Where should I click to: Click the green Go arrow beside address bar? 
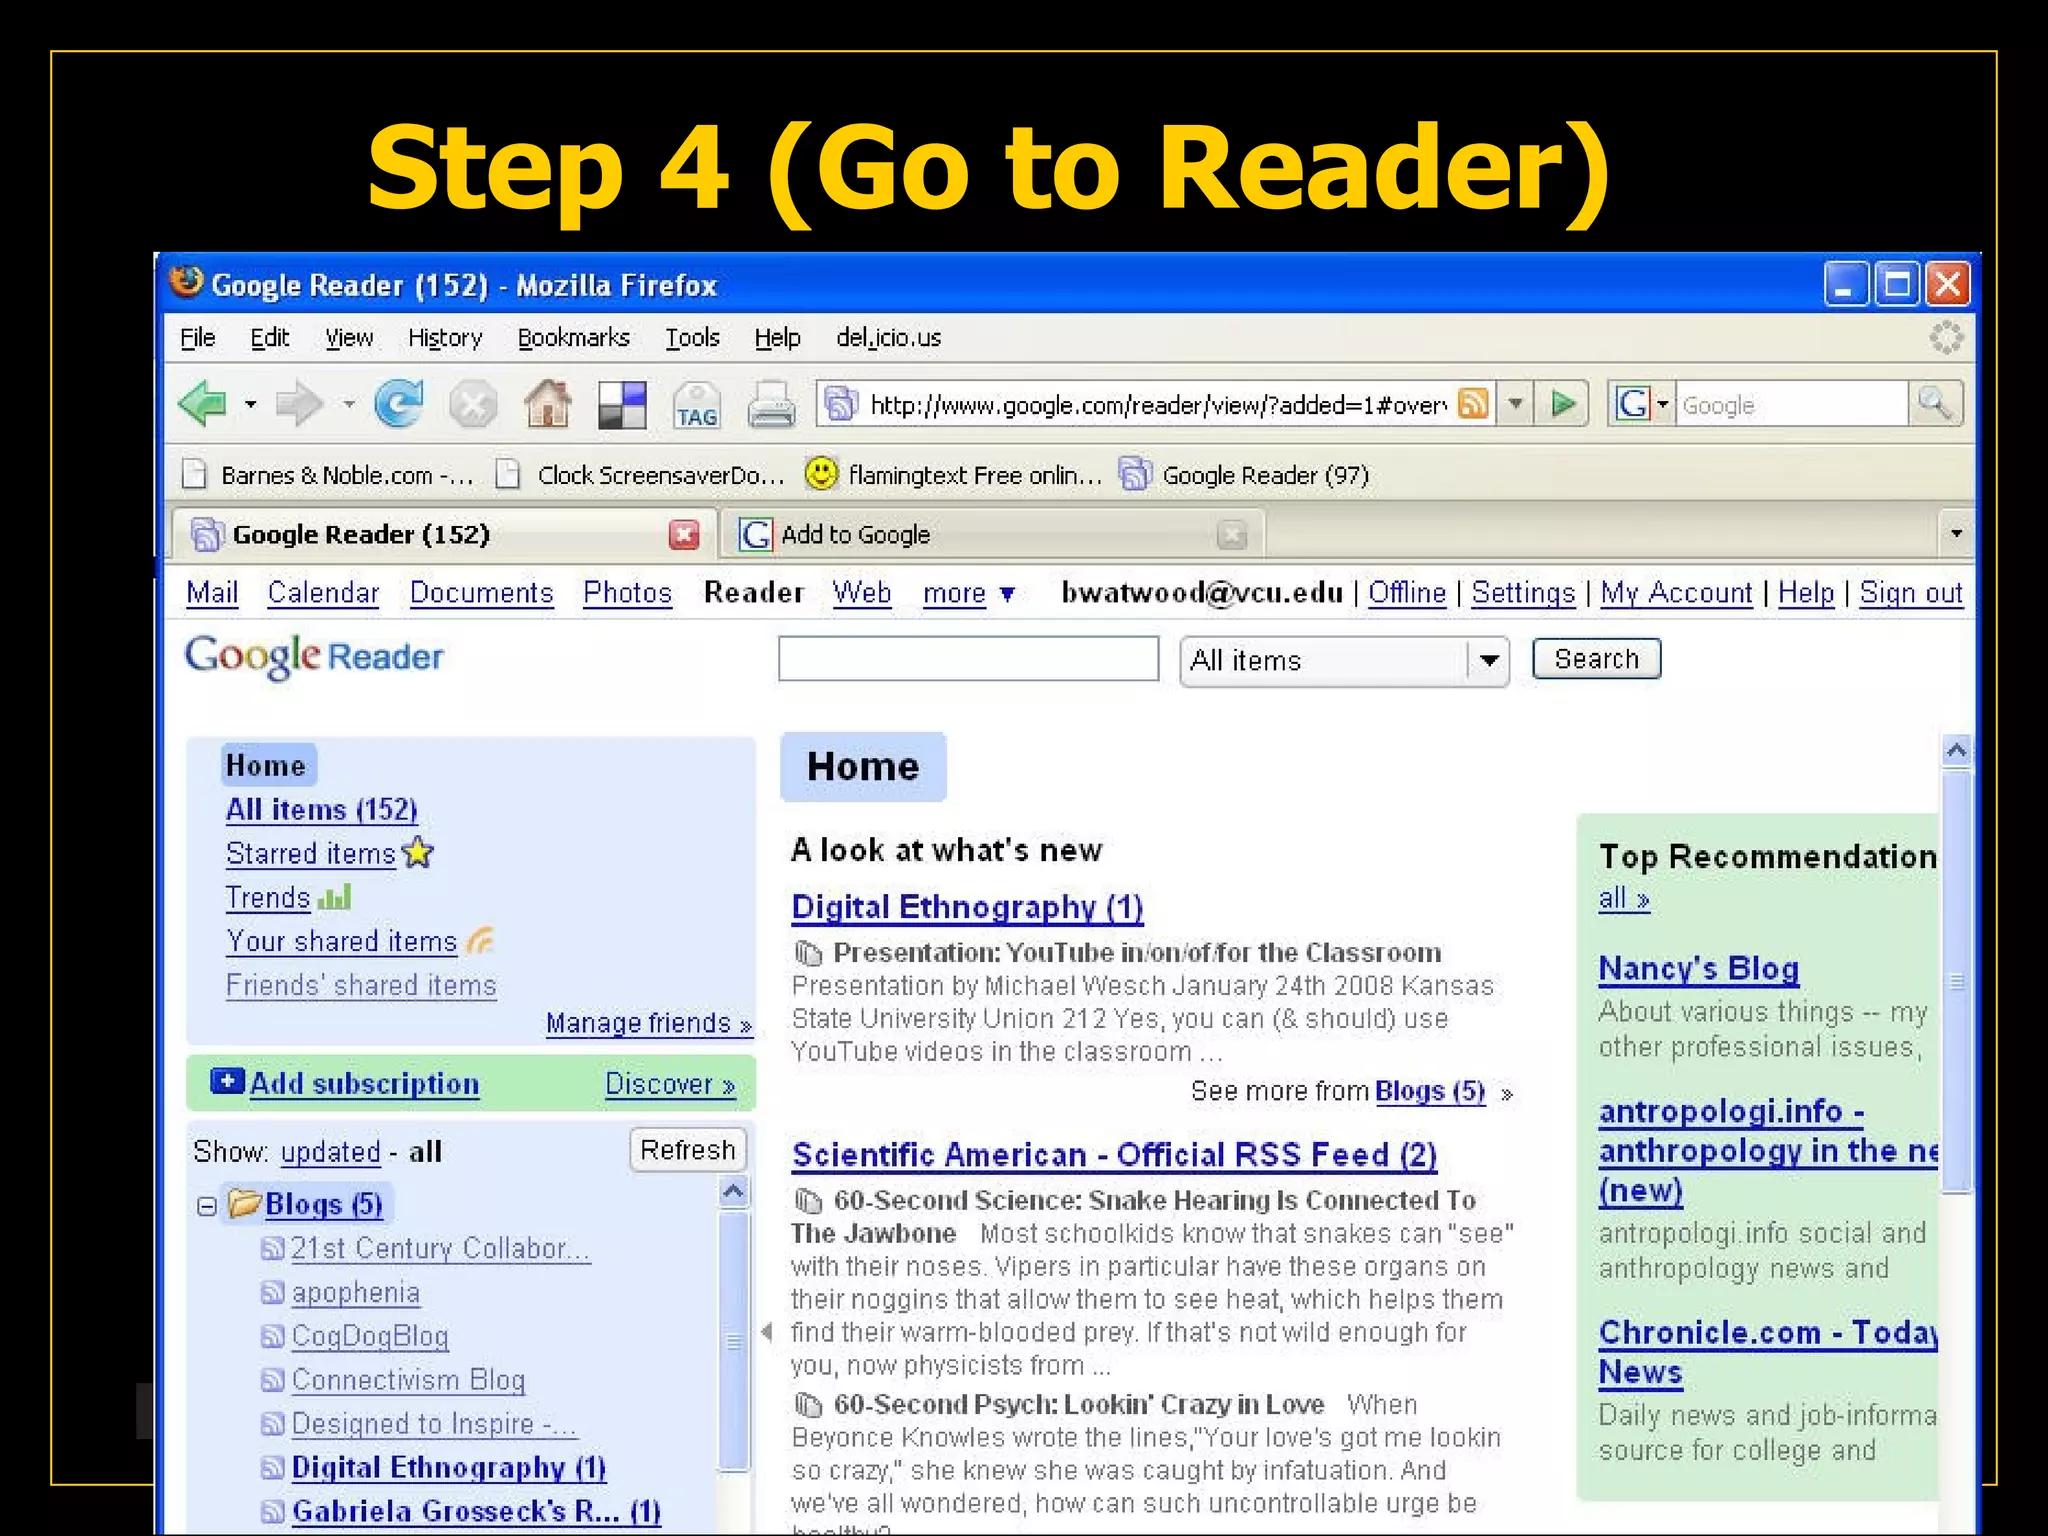pyautogui.click(x=1563, y=404)
